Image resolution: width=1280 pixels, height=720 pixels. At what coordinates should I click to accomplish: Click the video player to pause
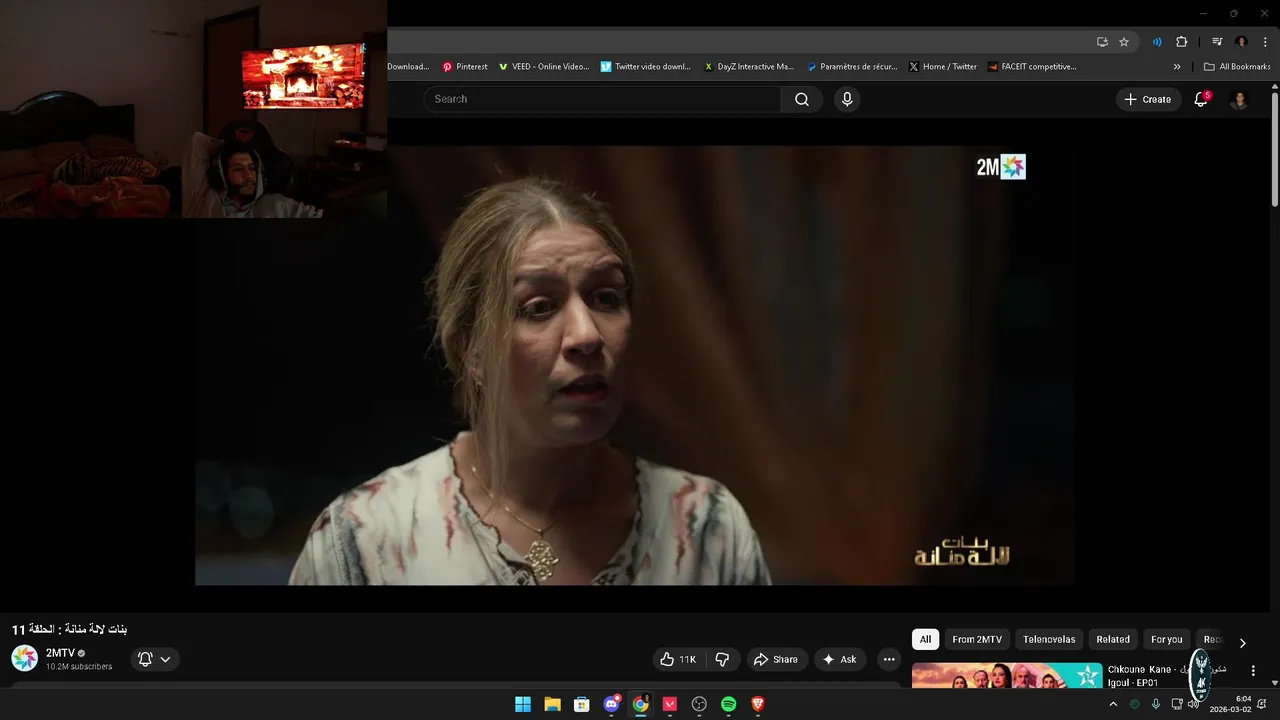[635, 365]
